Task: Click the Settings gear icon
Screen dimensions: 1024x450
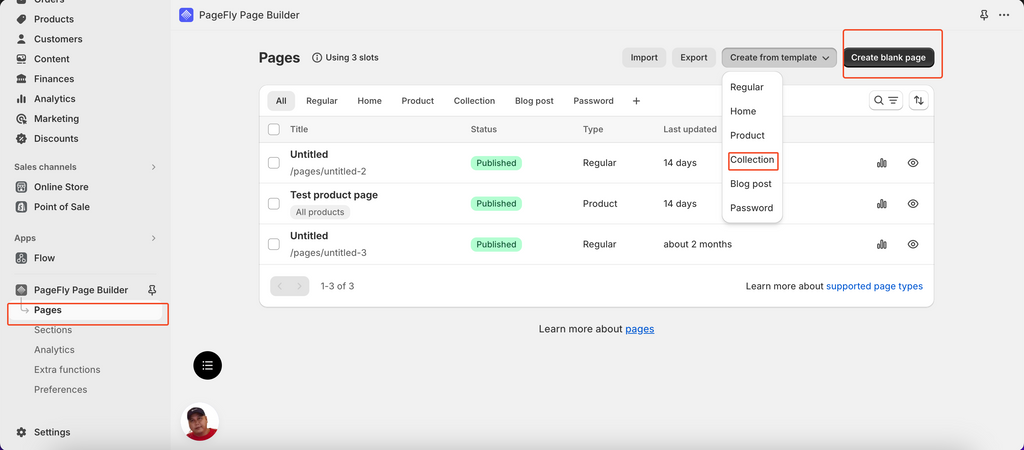Action: coord(22,432)
